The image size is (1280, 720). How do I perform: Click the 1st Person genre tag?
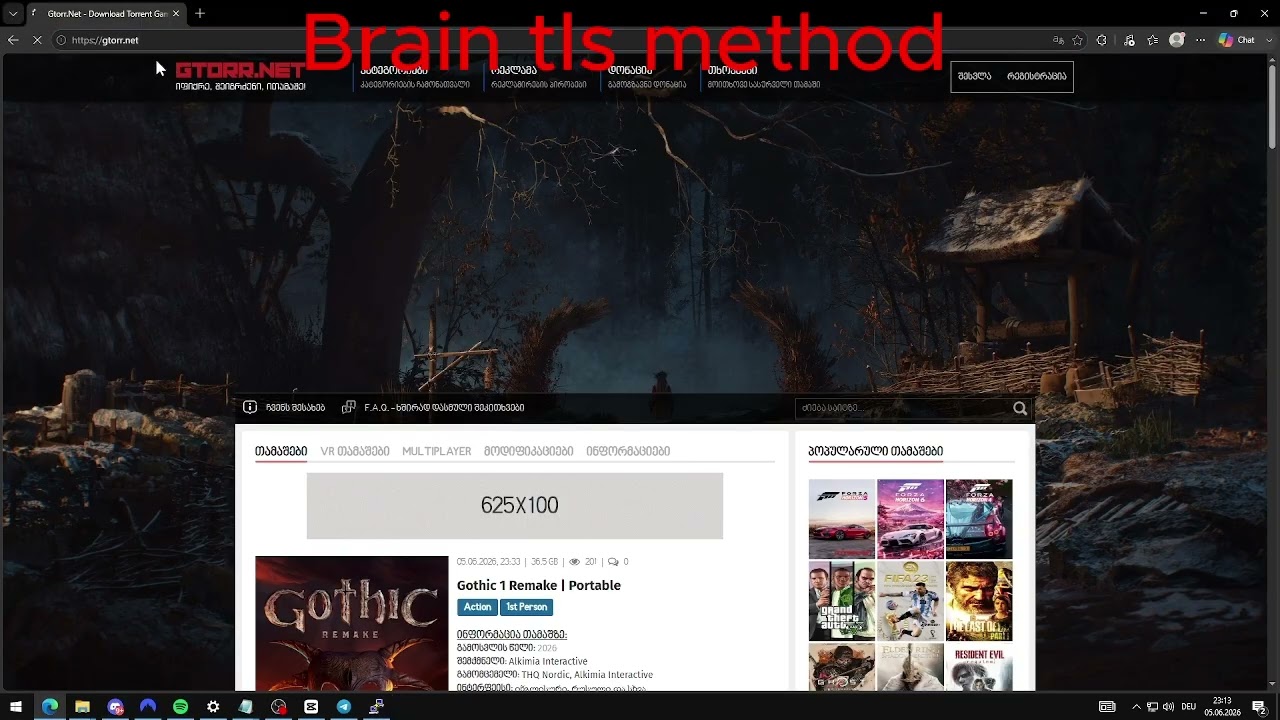526,607
